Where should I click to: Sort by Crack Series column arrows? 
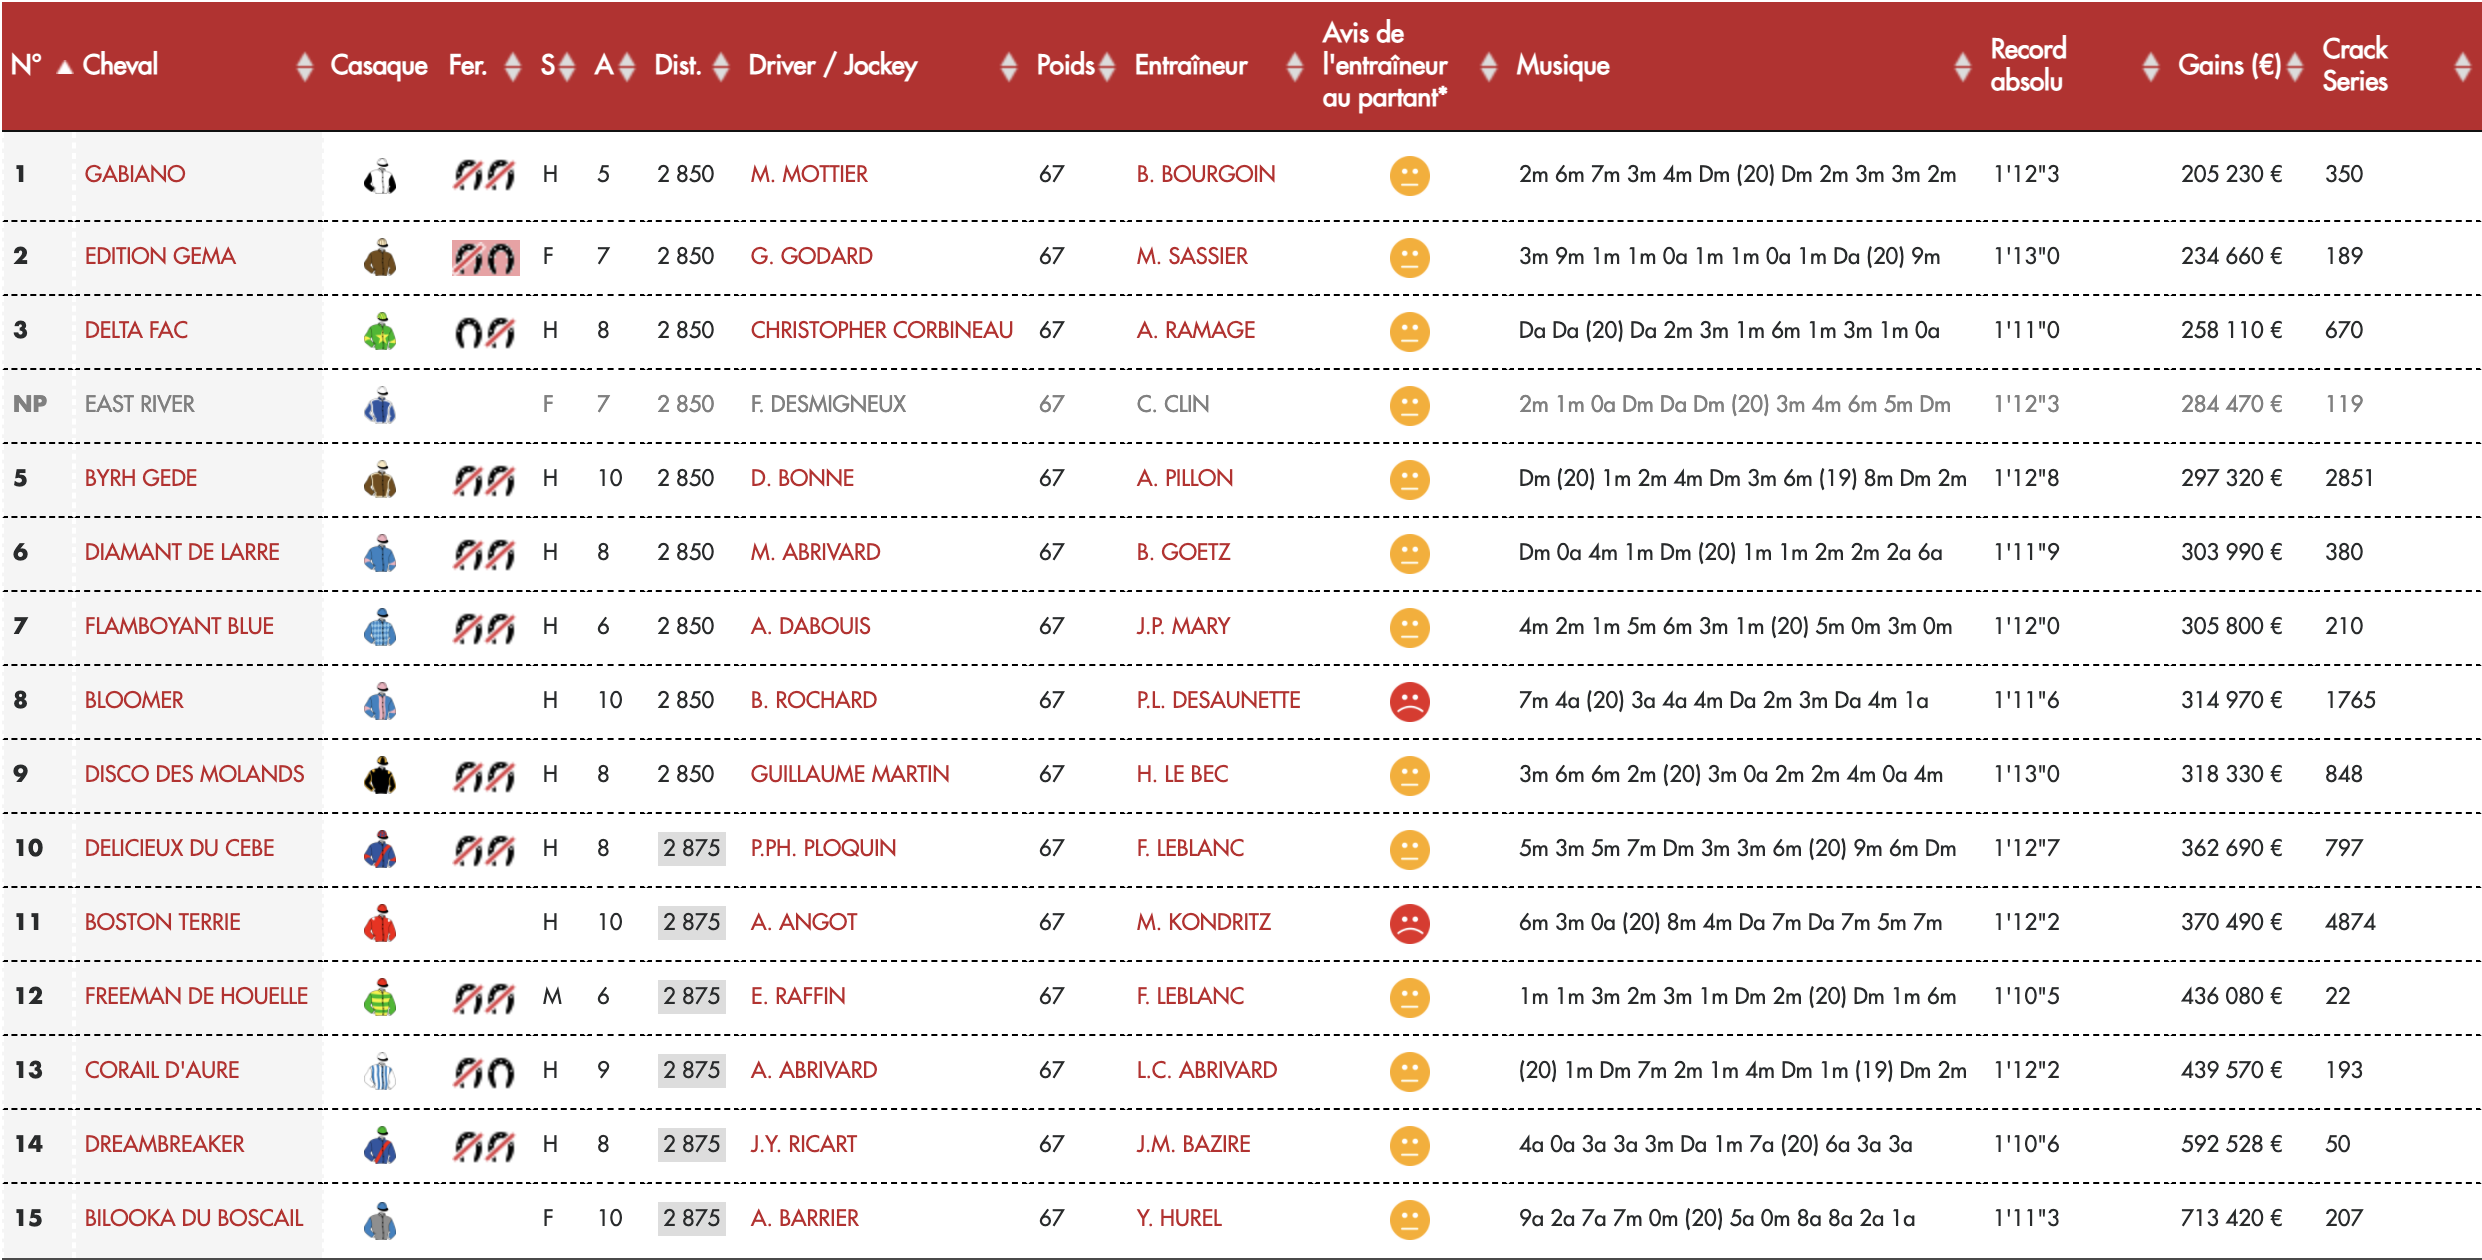pyautogui.click(x=2463, y=66)
